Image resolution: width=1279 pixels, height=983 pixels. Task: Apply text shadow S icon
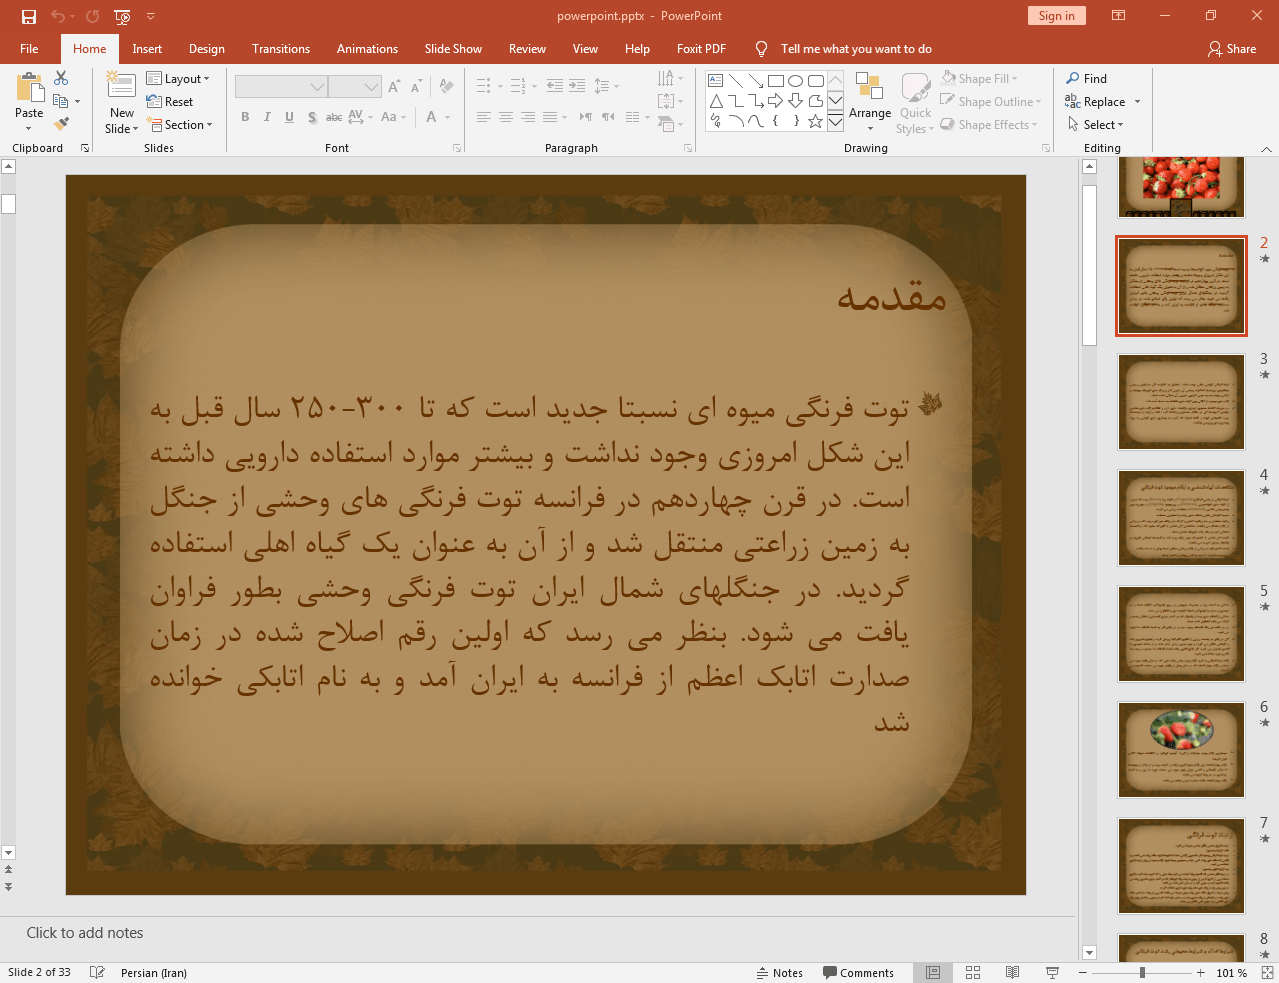pyautogui.click(x=312, y=117)
